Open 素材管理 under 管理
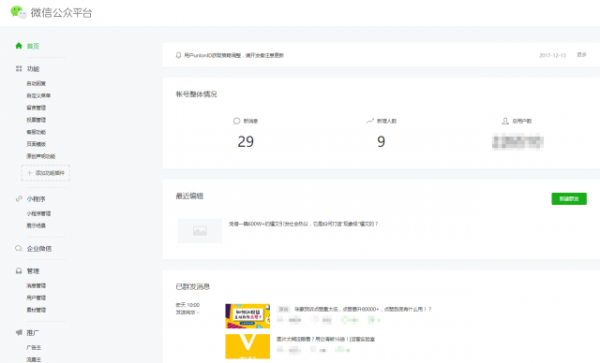The height and width of the screenshot is (363, 600). (36, 310)
